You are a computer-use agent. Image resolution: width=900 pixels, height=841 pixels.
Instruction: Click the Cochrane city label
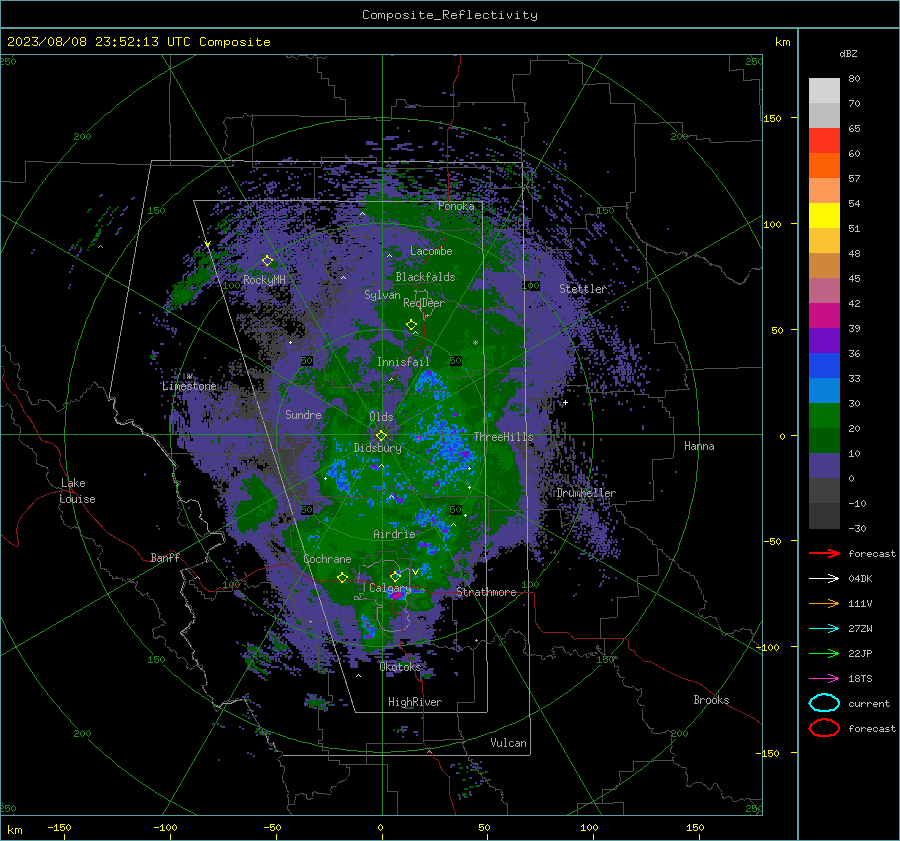[x=327, y=559]
